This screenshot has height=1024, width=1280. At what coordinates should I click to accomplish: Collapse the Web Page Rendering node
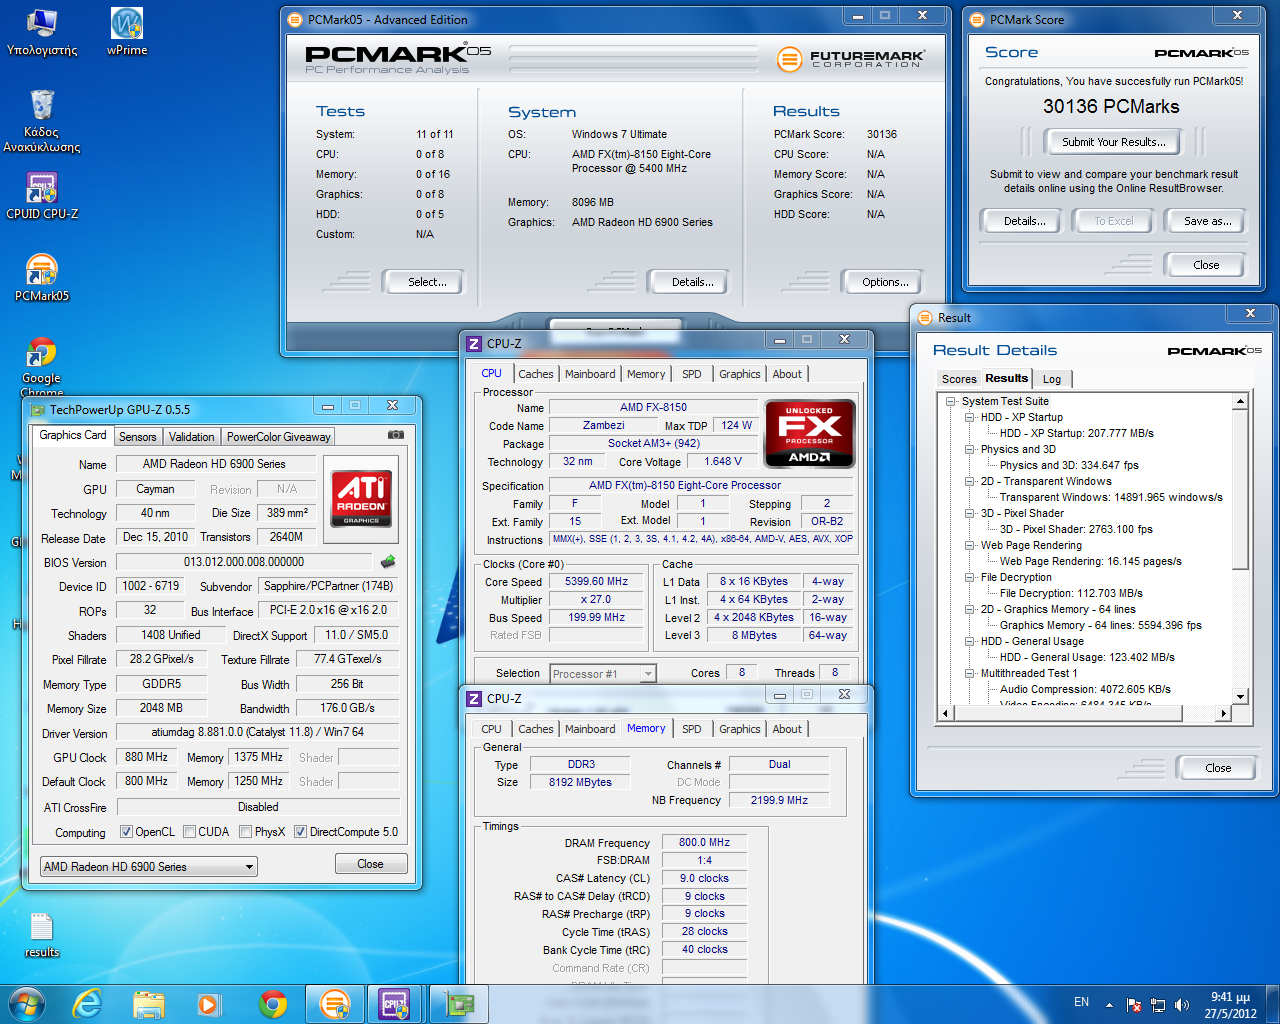[x=970, y=545]
